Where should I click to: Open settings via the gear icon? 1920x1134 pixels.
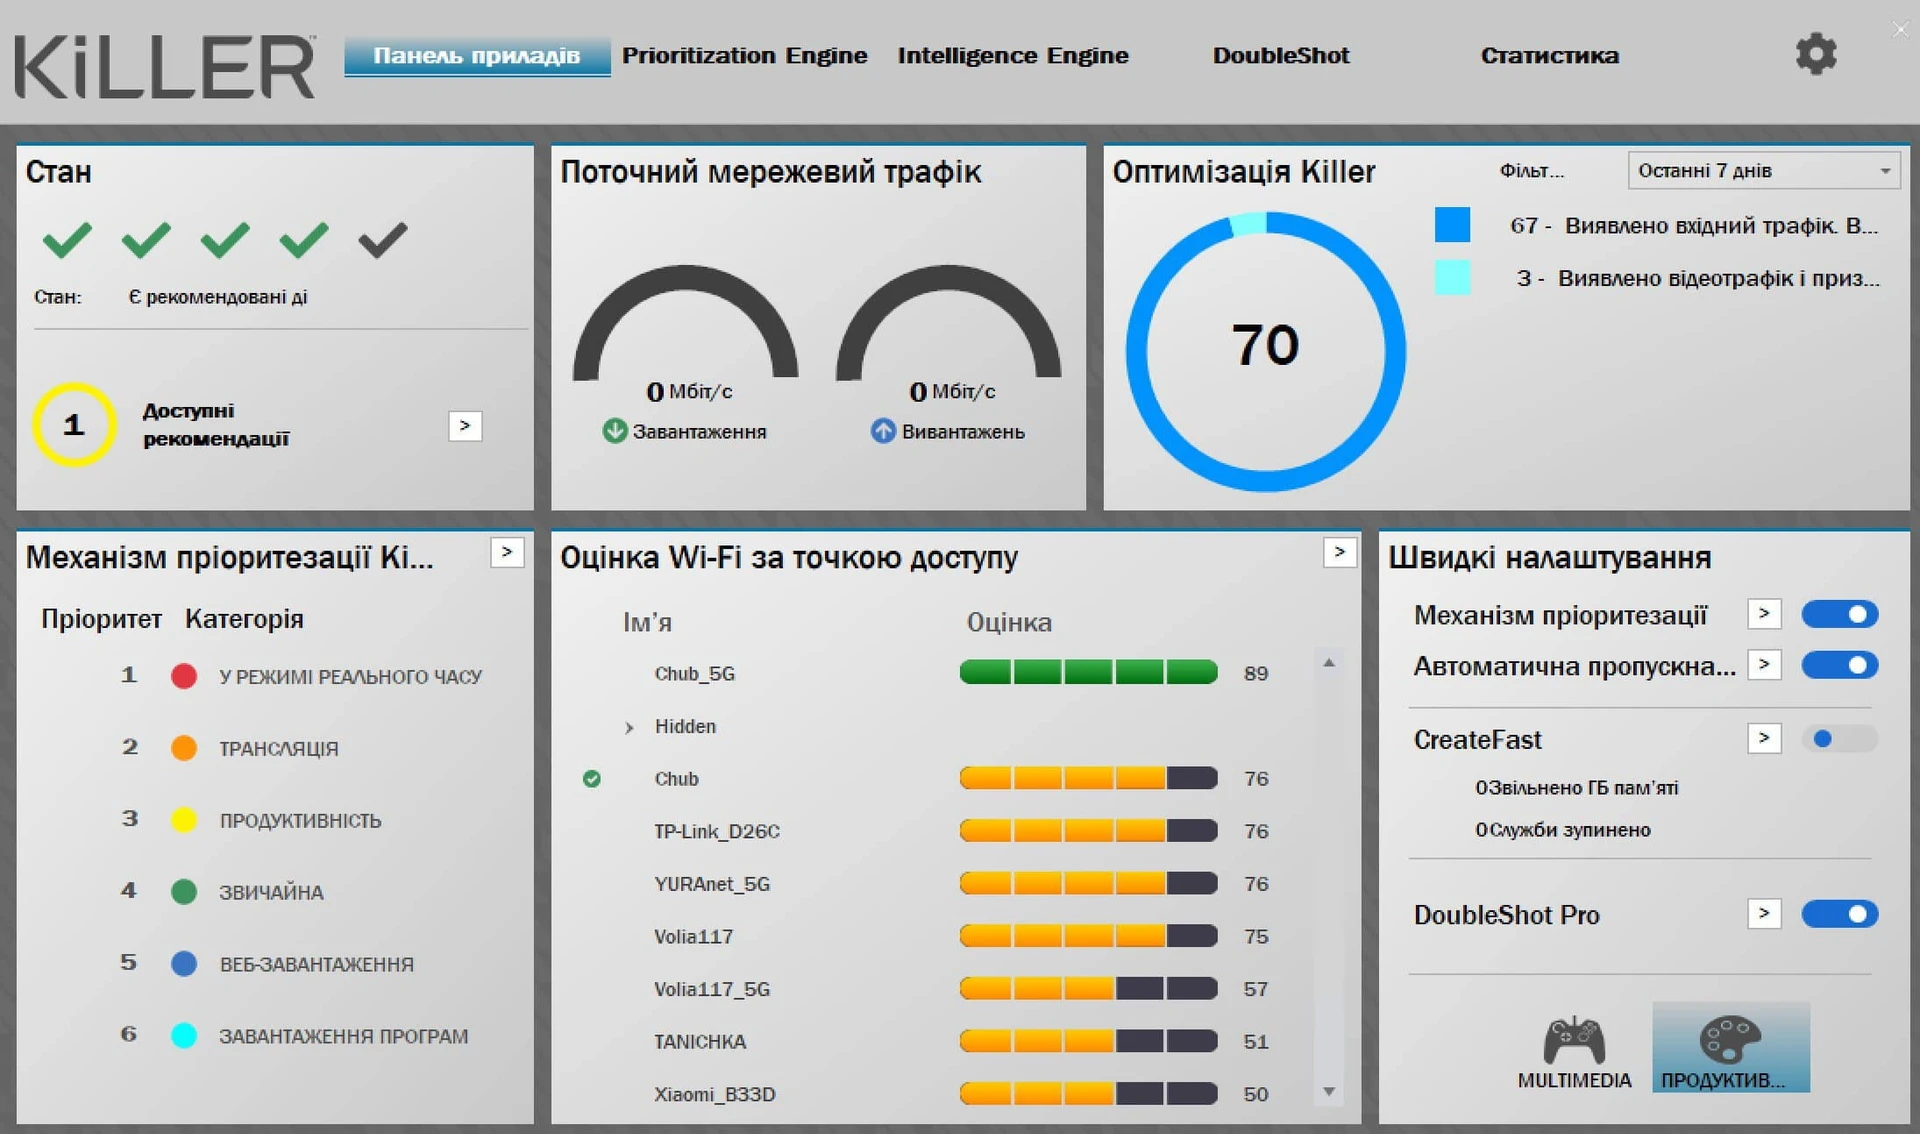(x=1816, y=54)
